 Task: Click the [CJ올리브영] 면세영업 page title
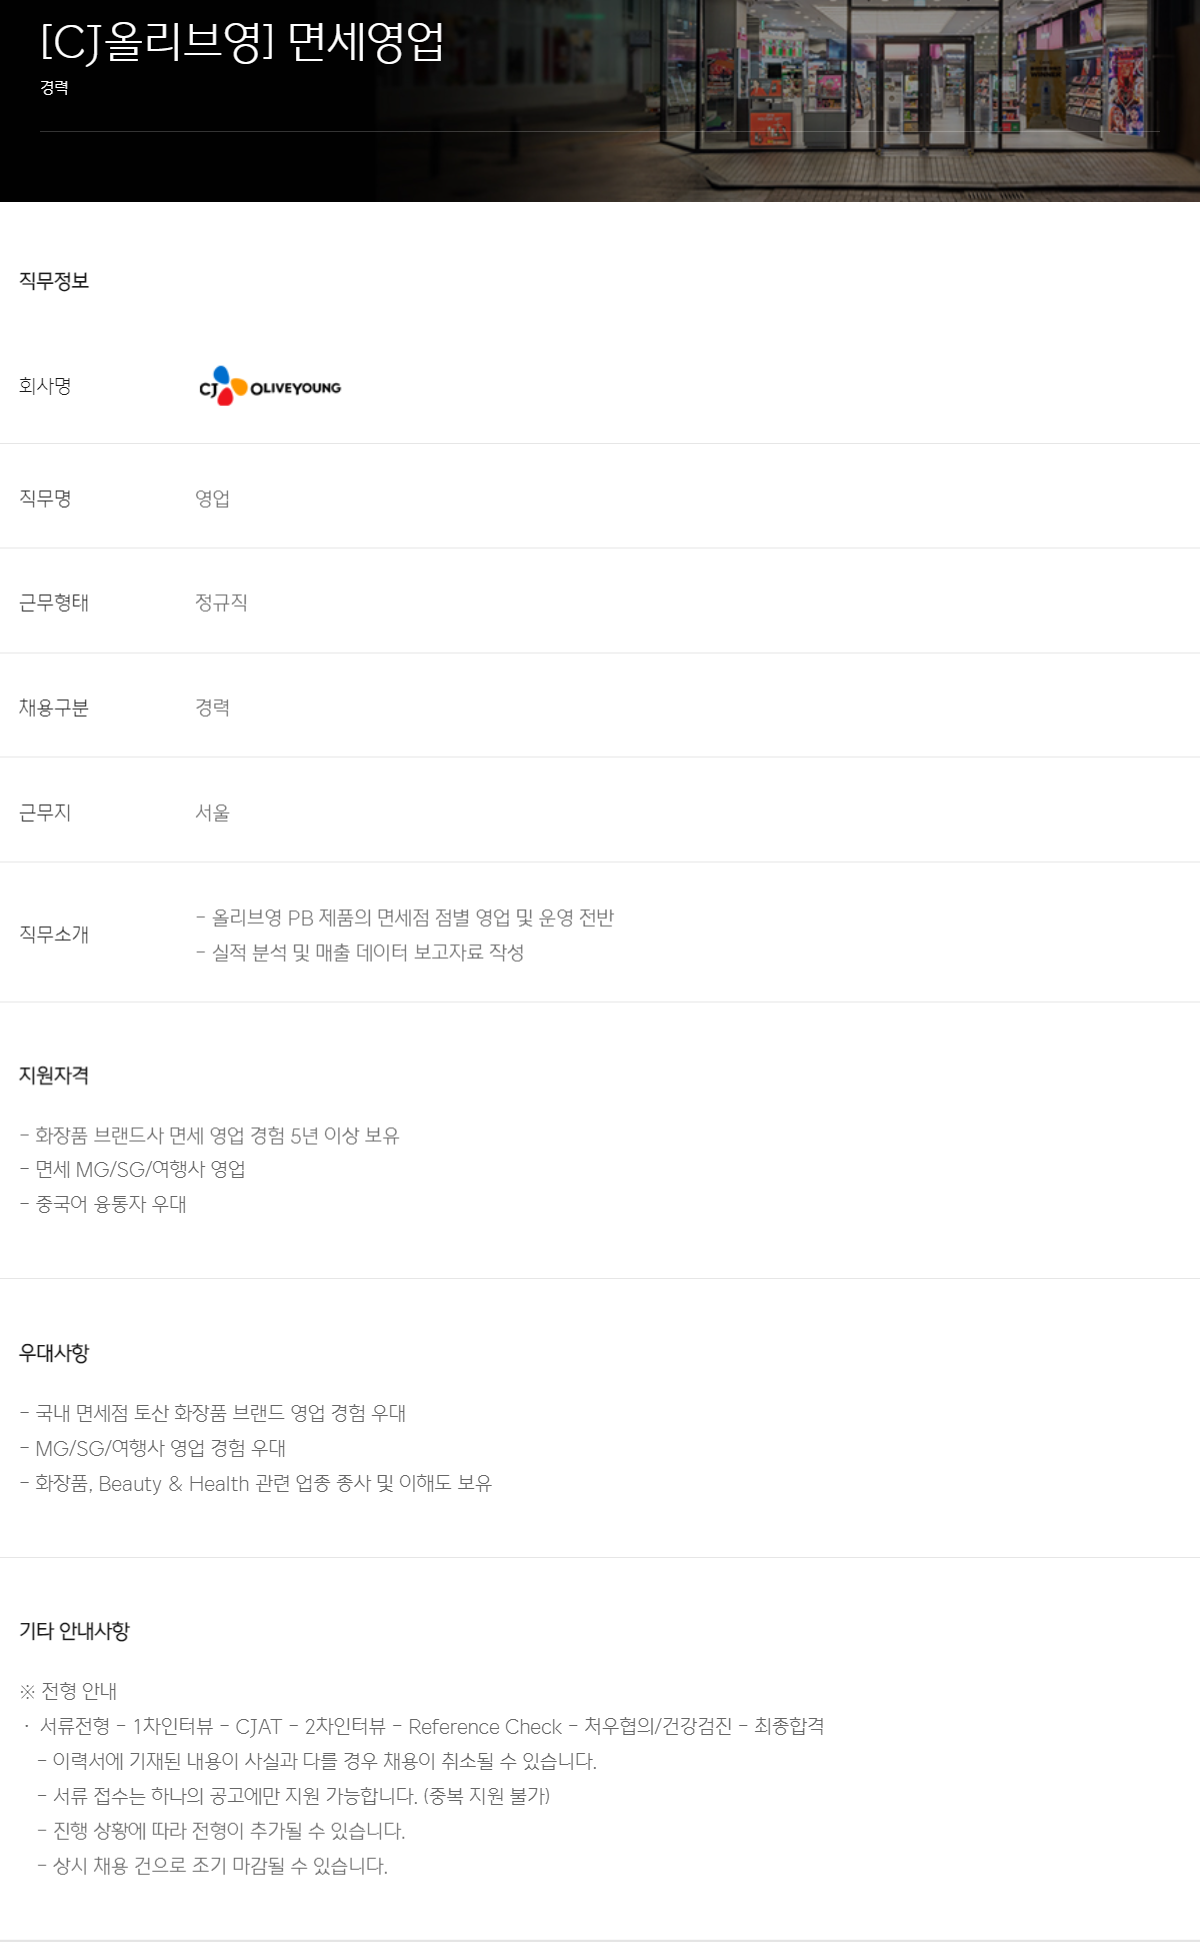(242, 42)
